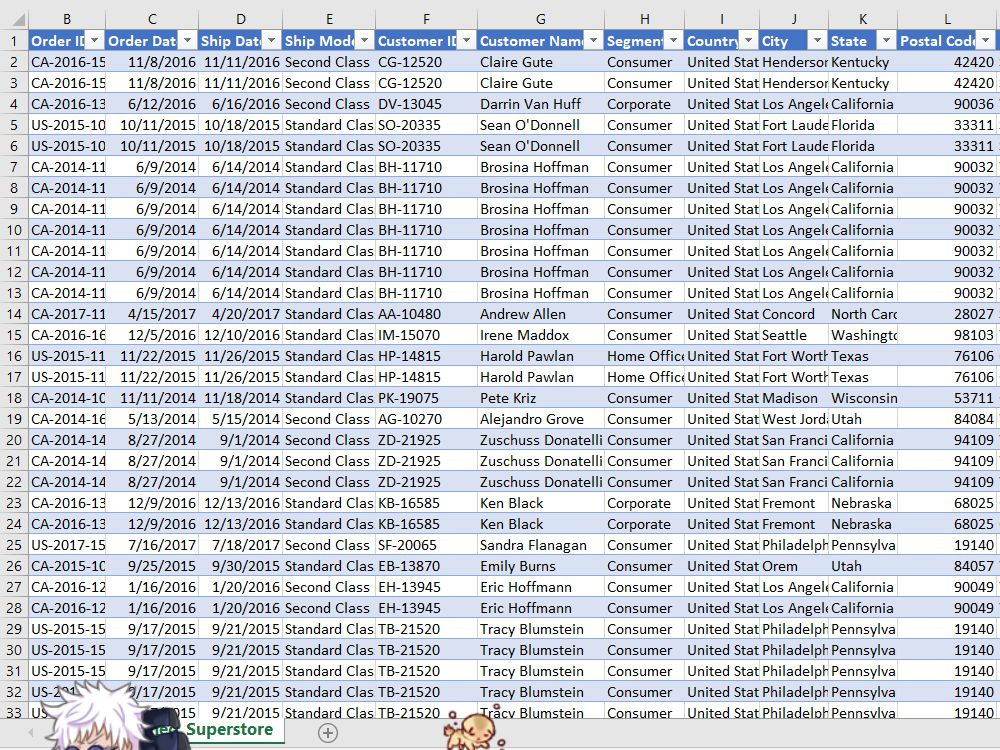Open the Customer ID filter dropdown
Screen dimensions: 1000x750
coord(466,41)
